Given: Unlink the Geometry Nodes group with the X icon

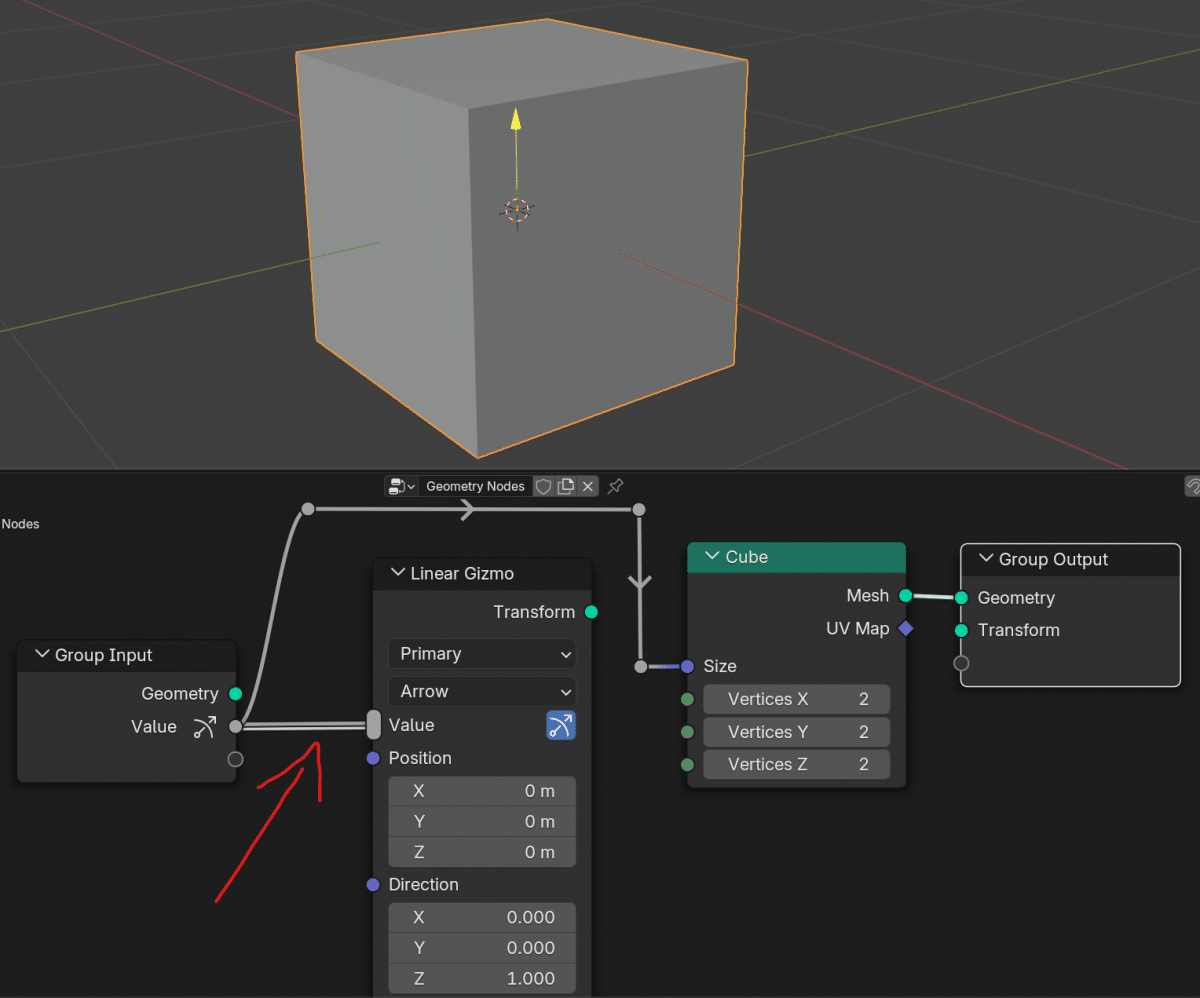Looking at the screenshot, I should 588,486.
